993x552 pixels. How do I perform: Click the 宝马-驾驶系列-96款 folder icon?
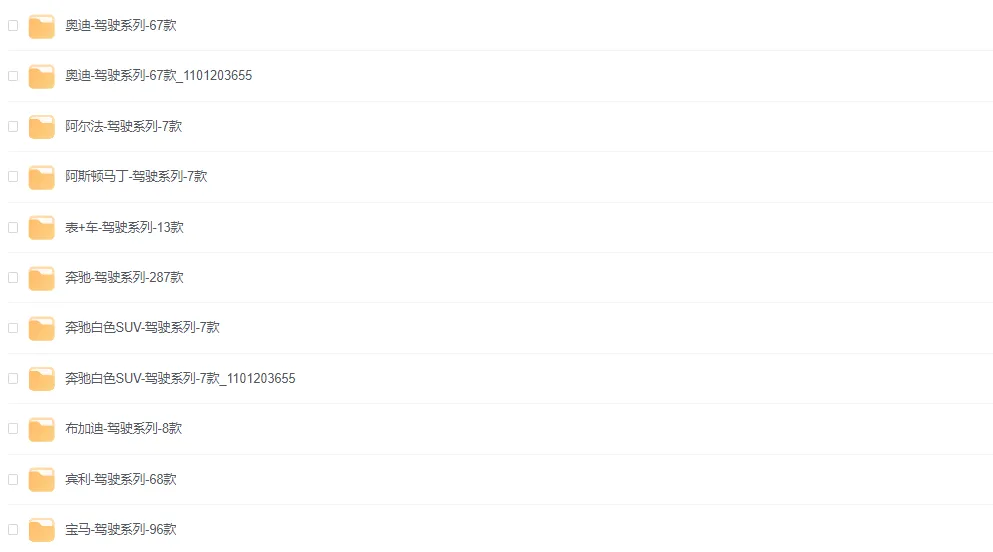click(x=41, y=530)
